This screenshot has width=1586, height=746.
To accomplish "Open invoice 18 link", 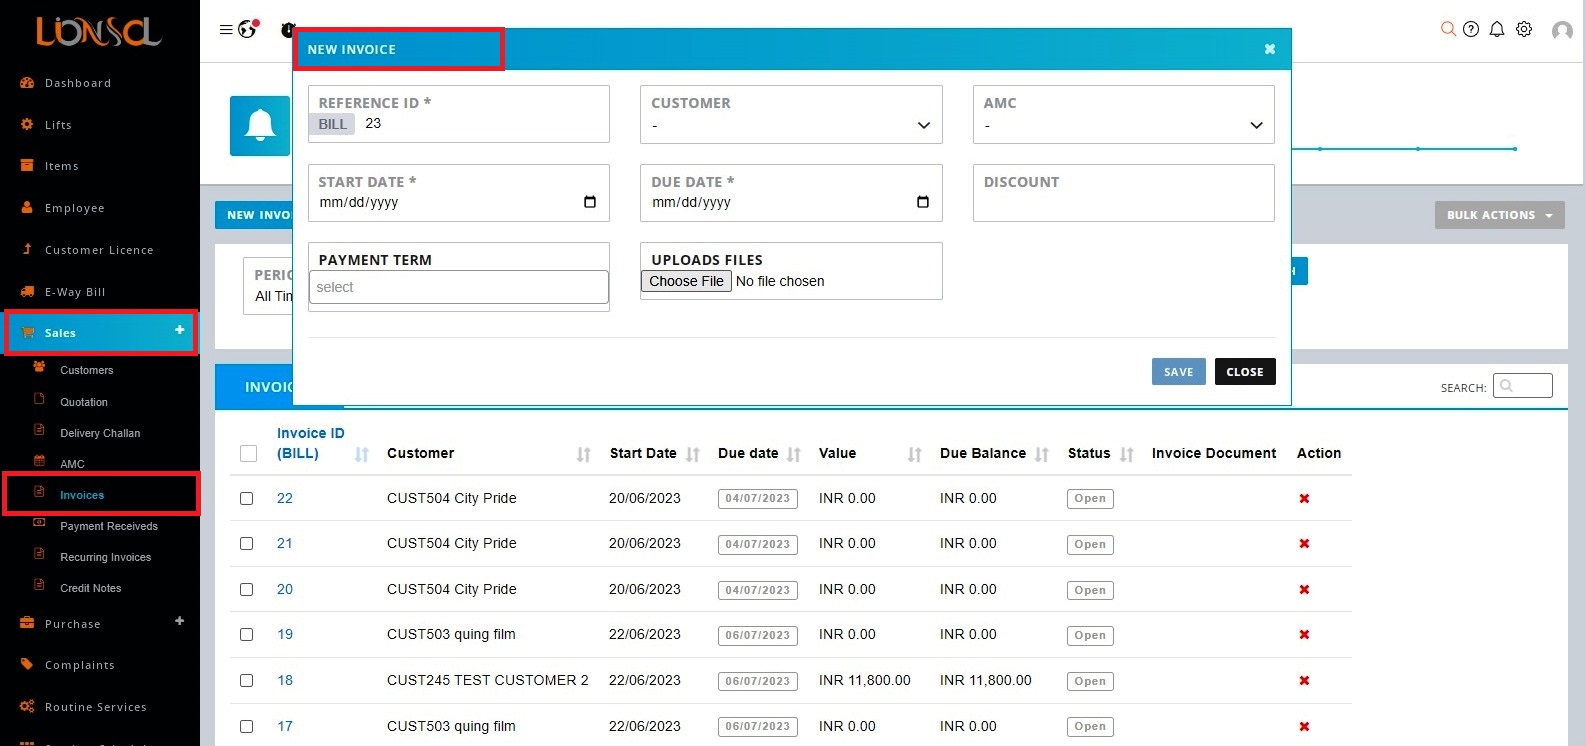I will pyautogui.click(x=285, y=680).
